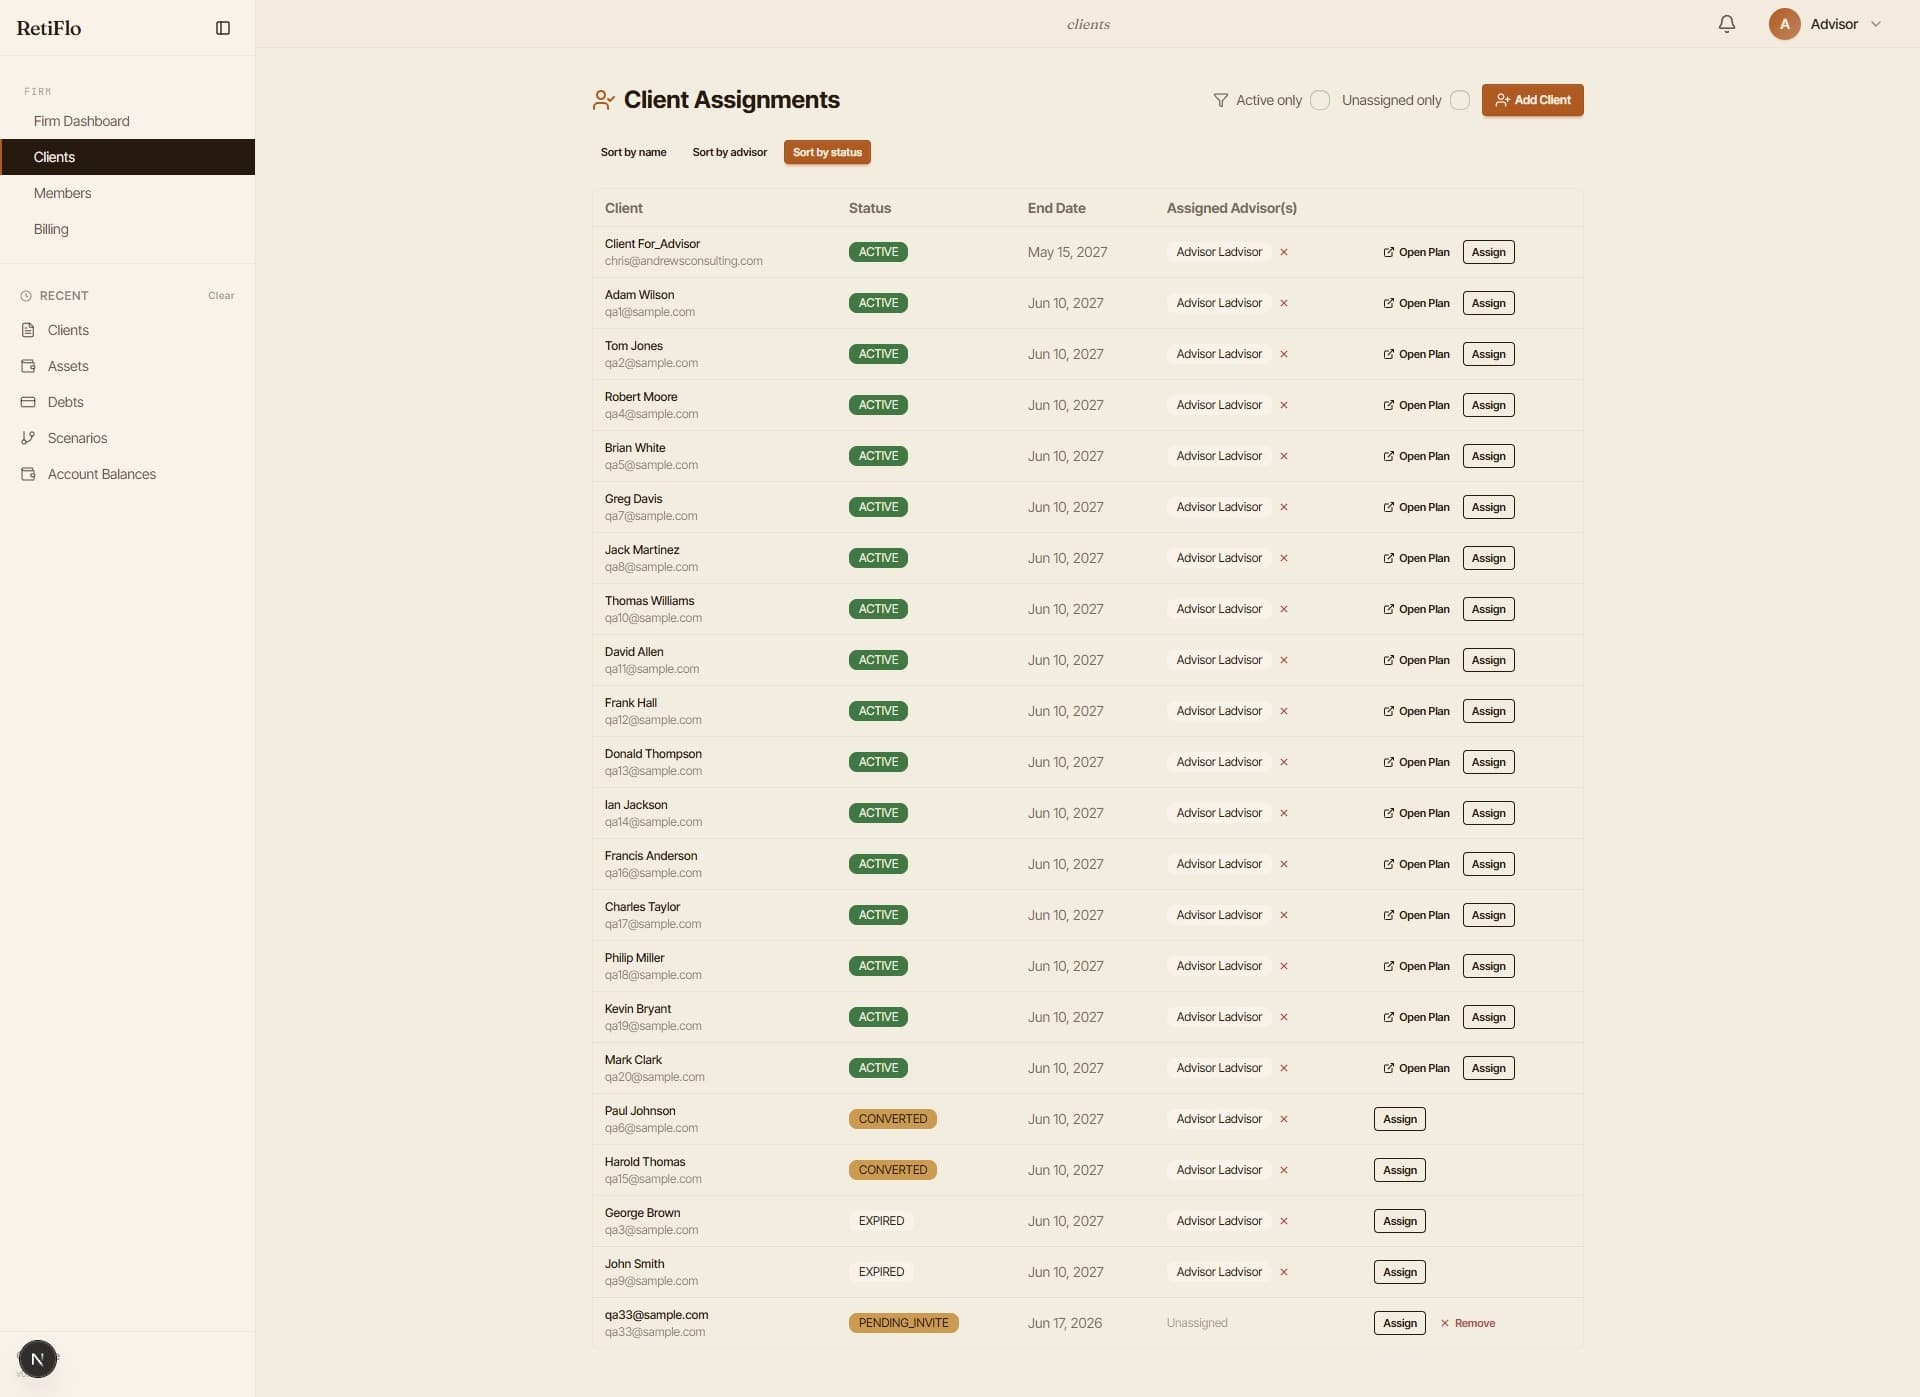This screenshot has height=1397, width=1920.
Task: Open recent Account Balances entry
Action: point(127,474)
